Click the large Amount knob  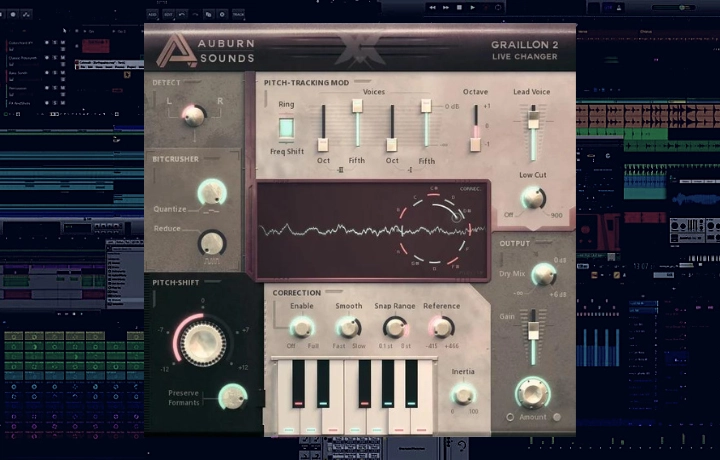point(533,393)
